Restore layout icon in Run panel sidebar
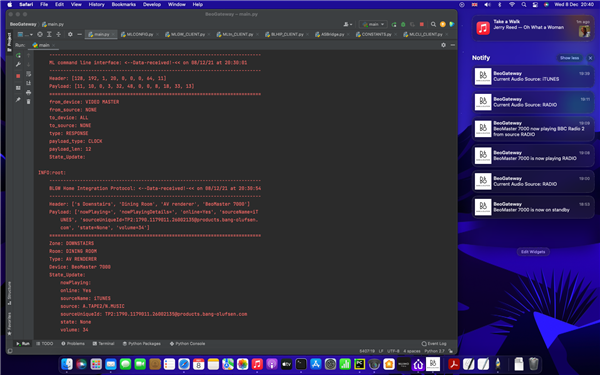This screenshot has width=600, height=375. [18, 88]
